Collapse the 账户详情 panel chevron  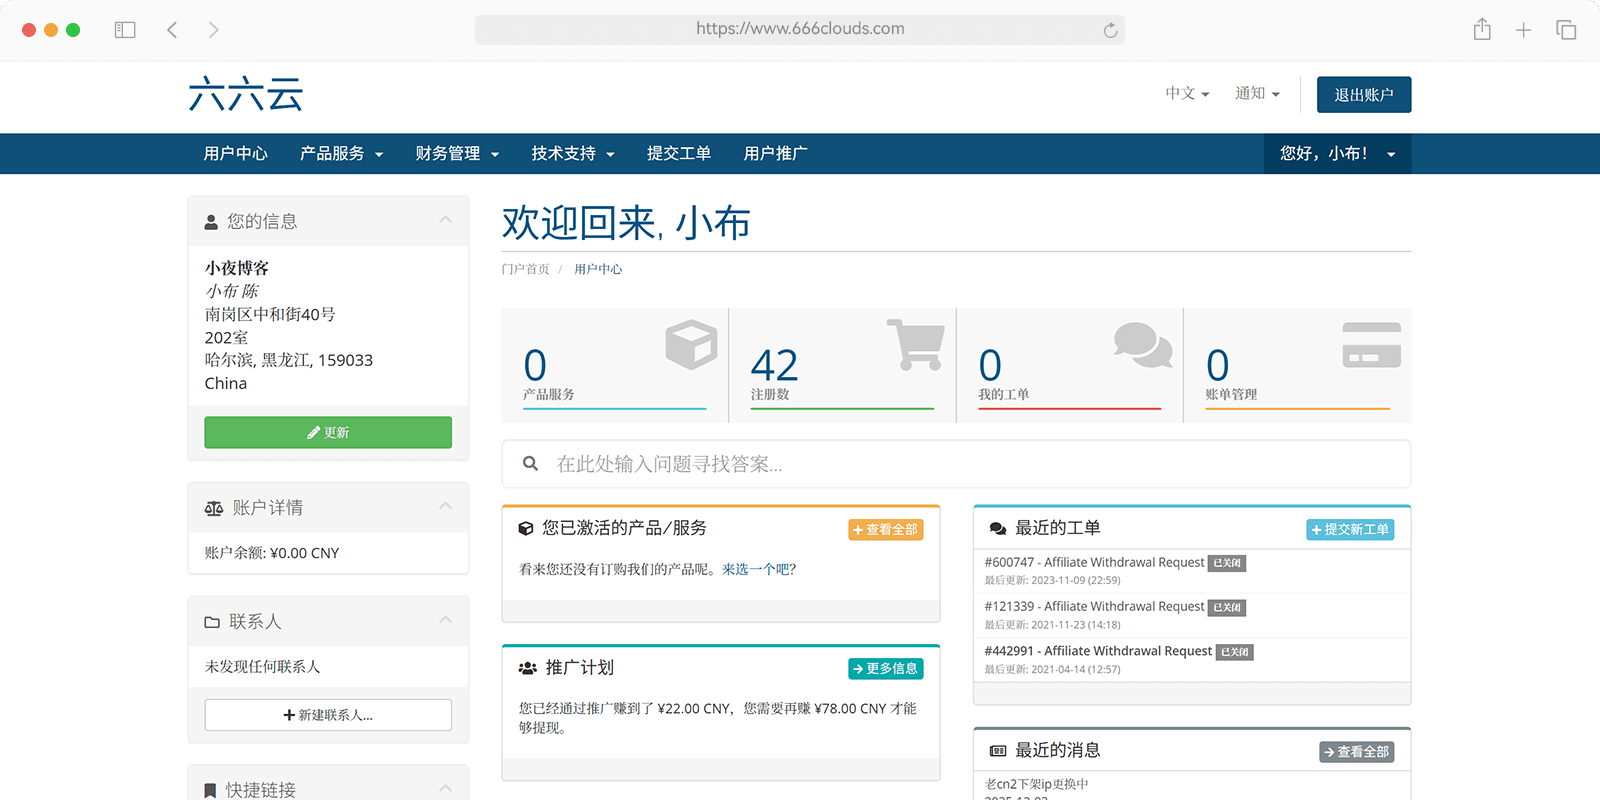coord(445,506)
